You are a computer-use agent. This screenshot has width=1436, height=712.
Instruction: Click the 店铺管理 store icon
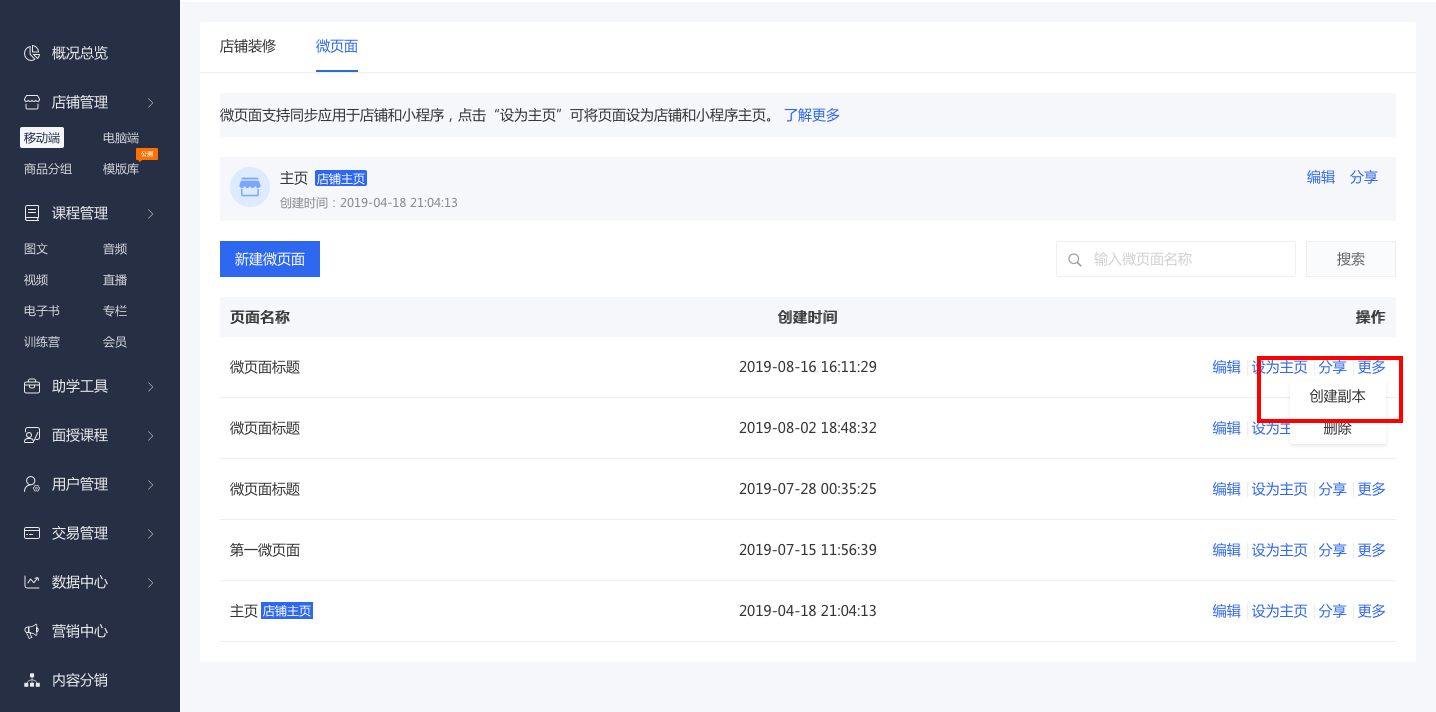point(32,102)
